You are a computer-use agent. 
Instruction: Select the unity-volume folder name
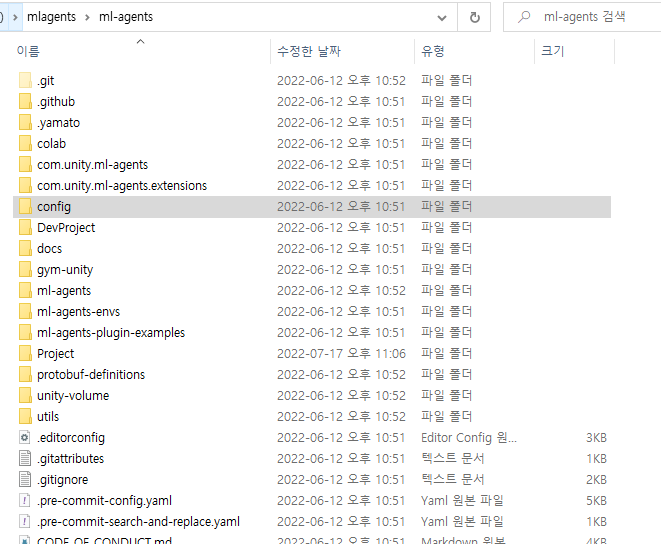tap(73, 396)
